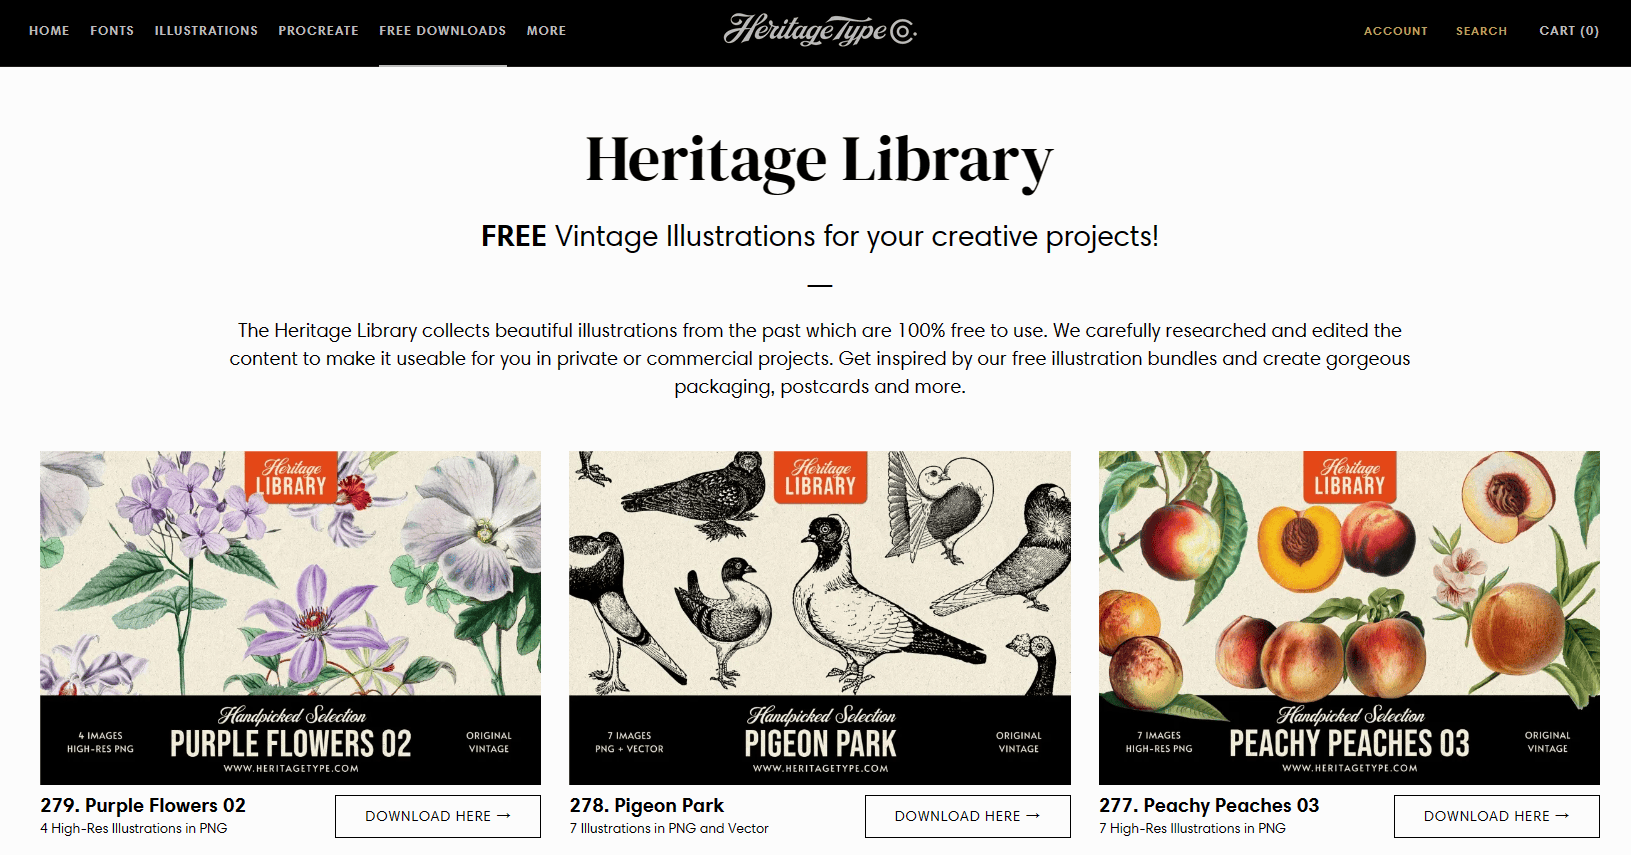Click Heritage Library badge on Purple Flowers image
The width and height of the screenshot is (1631, 855).
pyautogui.click(x=291, y=477)
